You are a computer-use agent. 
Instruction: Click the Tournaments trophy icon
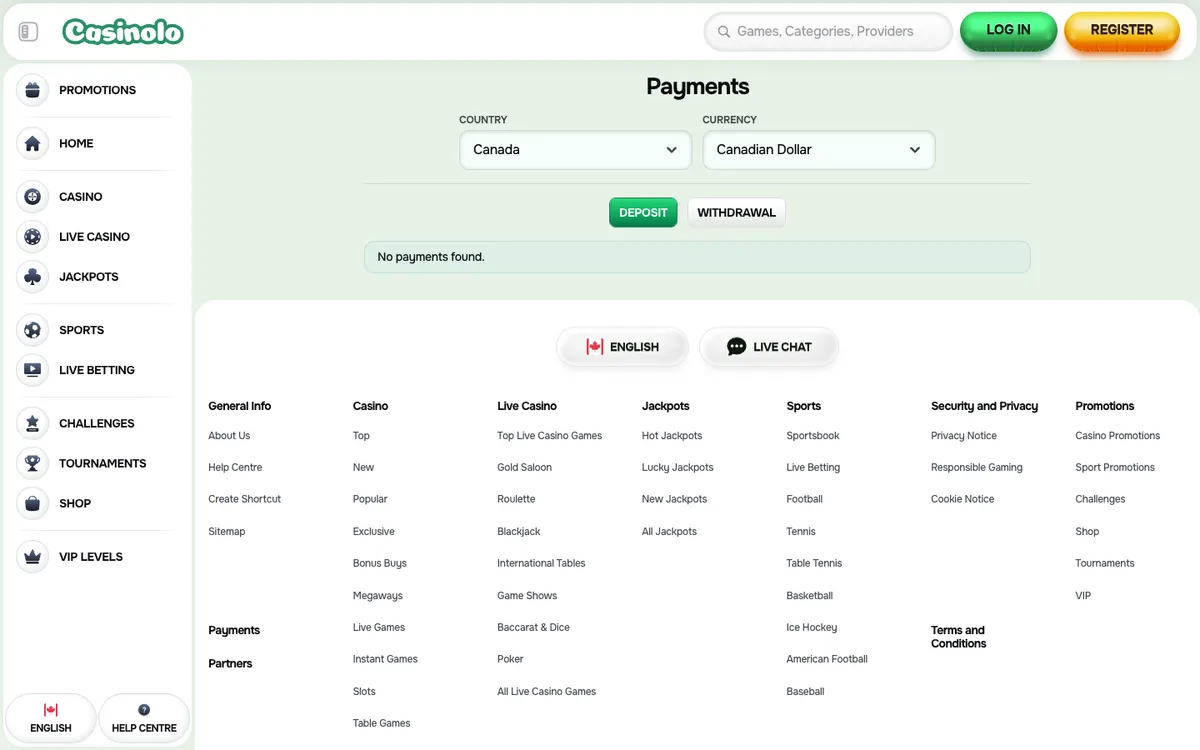coord(32,463)
